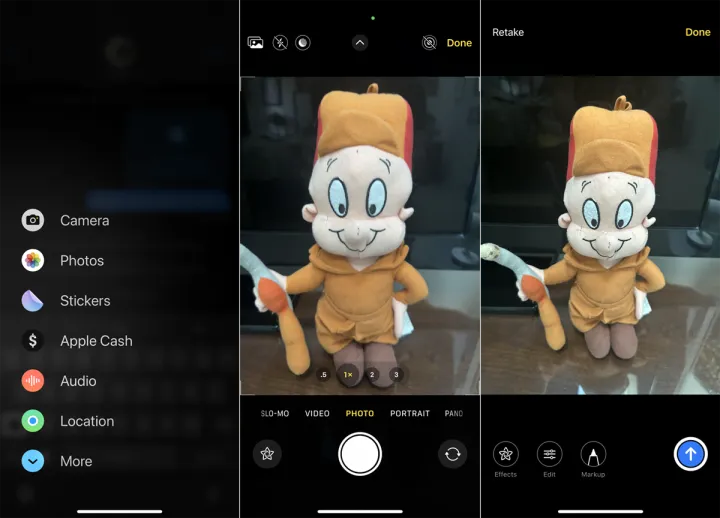Expand the More options chevron

pyautogui.click(x=33, y=461)
